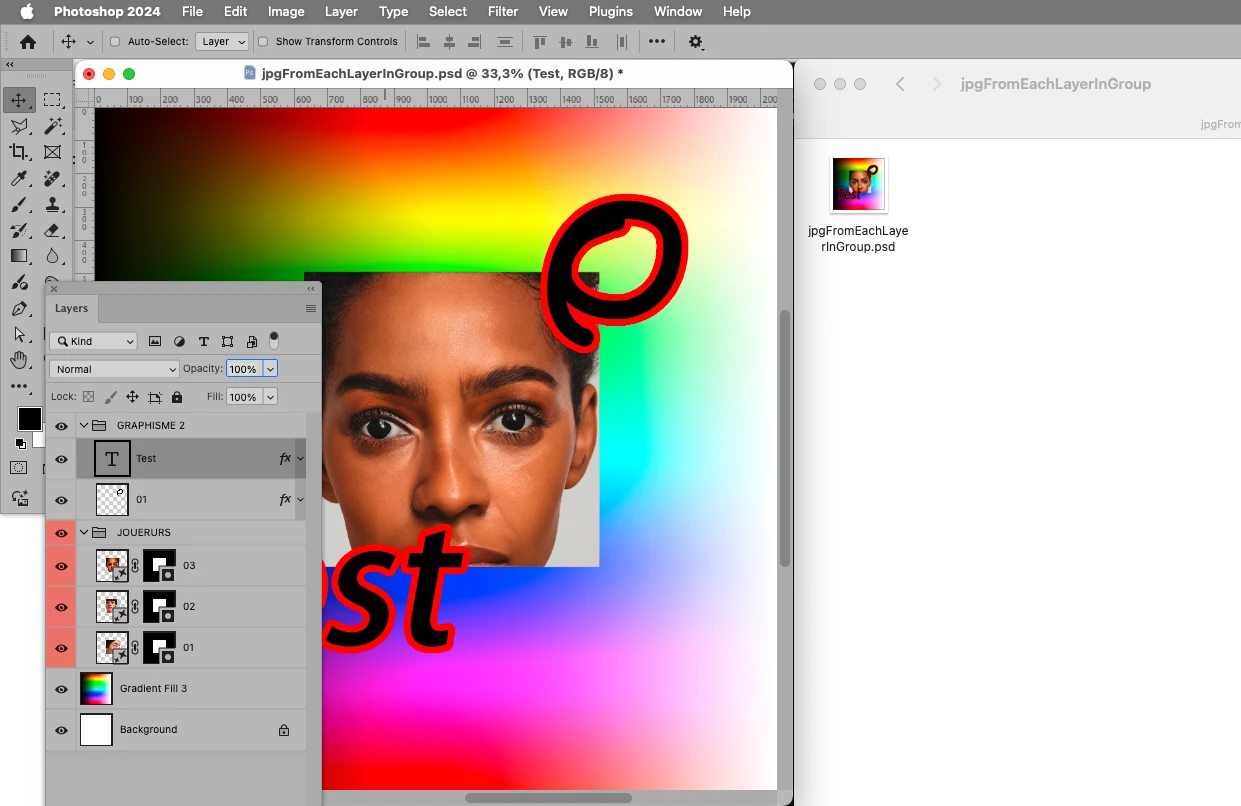Open the Apple menu
The height and width of the screenshot is (806, 1241).
[27, 12]
